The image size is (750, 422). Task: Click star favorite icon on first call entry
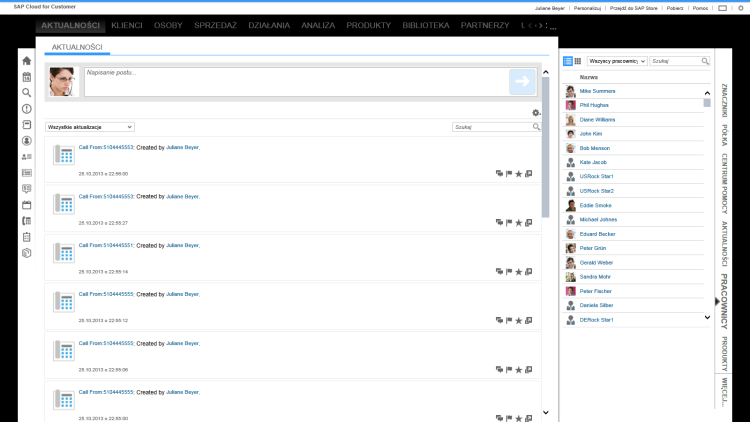pyautogui.click(x=518, y=174)
